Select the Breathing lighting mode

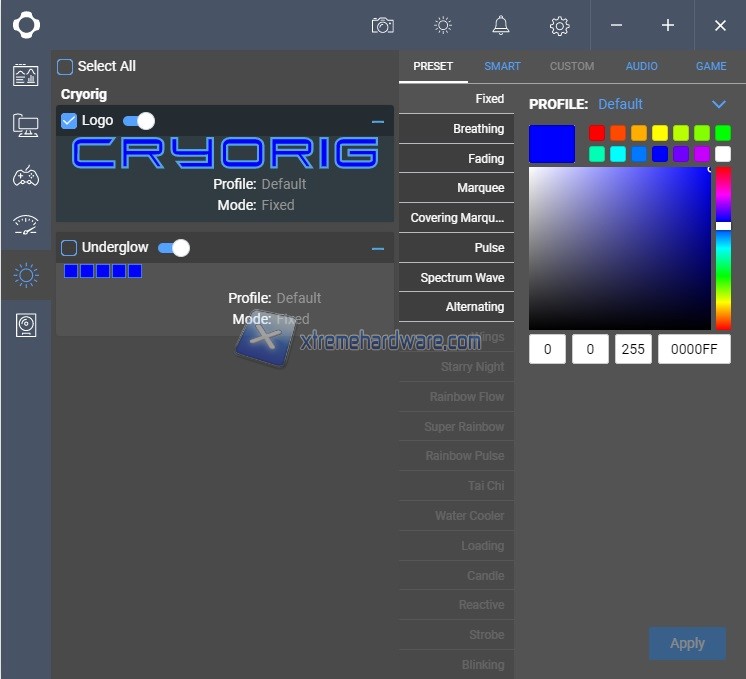pos(457,129)
